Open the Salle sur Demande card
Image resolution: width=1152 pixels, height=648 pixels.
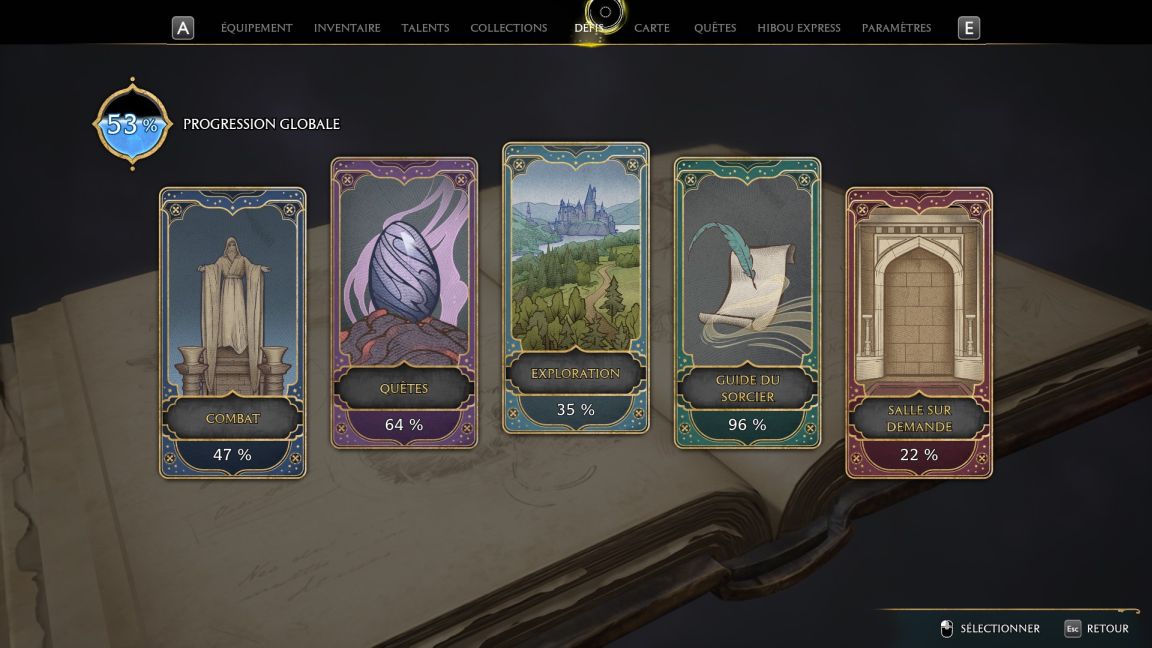[x=918, y=332]
